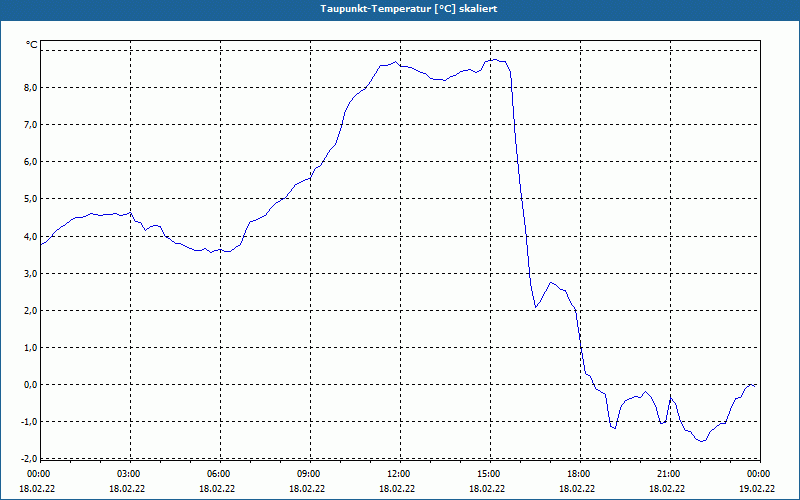Image resolution: width=800 pixels, height=500 pixels.
Task: Click the 0,0 y-axis label
Action: click(x=30, y=385)
